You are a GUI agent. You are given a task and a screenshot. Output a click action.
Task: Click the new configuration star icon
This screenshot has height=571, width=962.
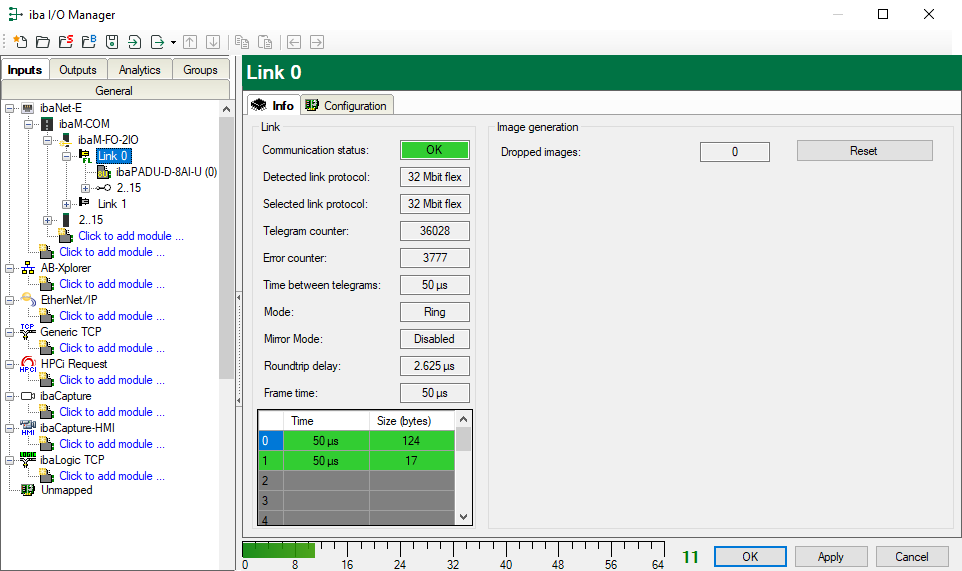pyautogui.click(x=20, y=42)
